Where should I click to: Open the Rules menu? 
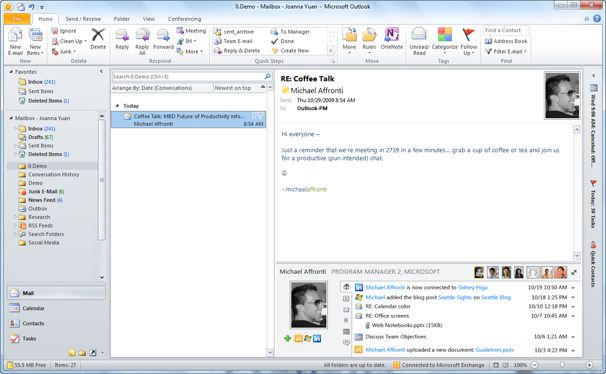[x=369, y=41]
